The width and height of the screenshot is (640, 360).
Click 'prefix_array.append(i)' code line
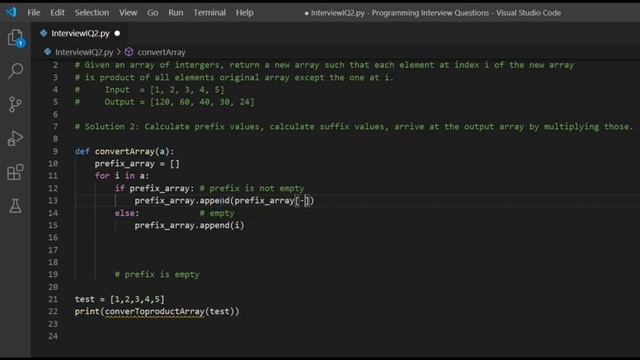pyautogui.click(x=189, y=225)
